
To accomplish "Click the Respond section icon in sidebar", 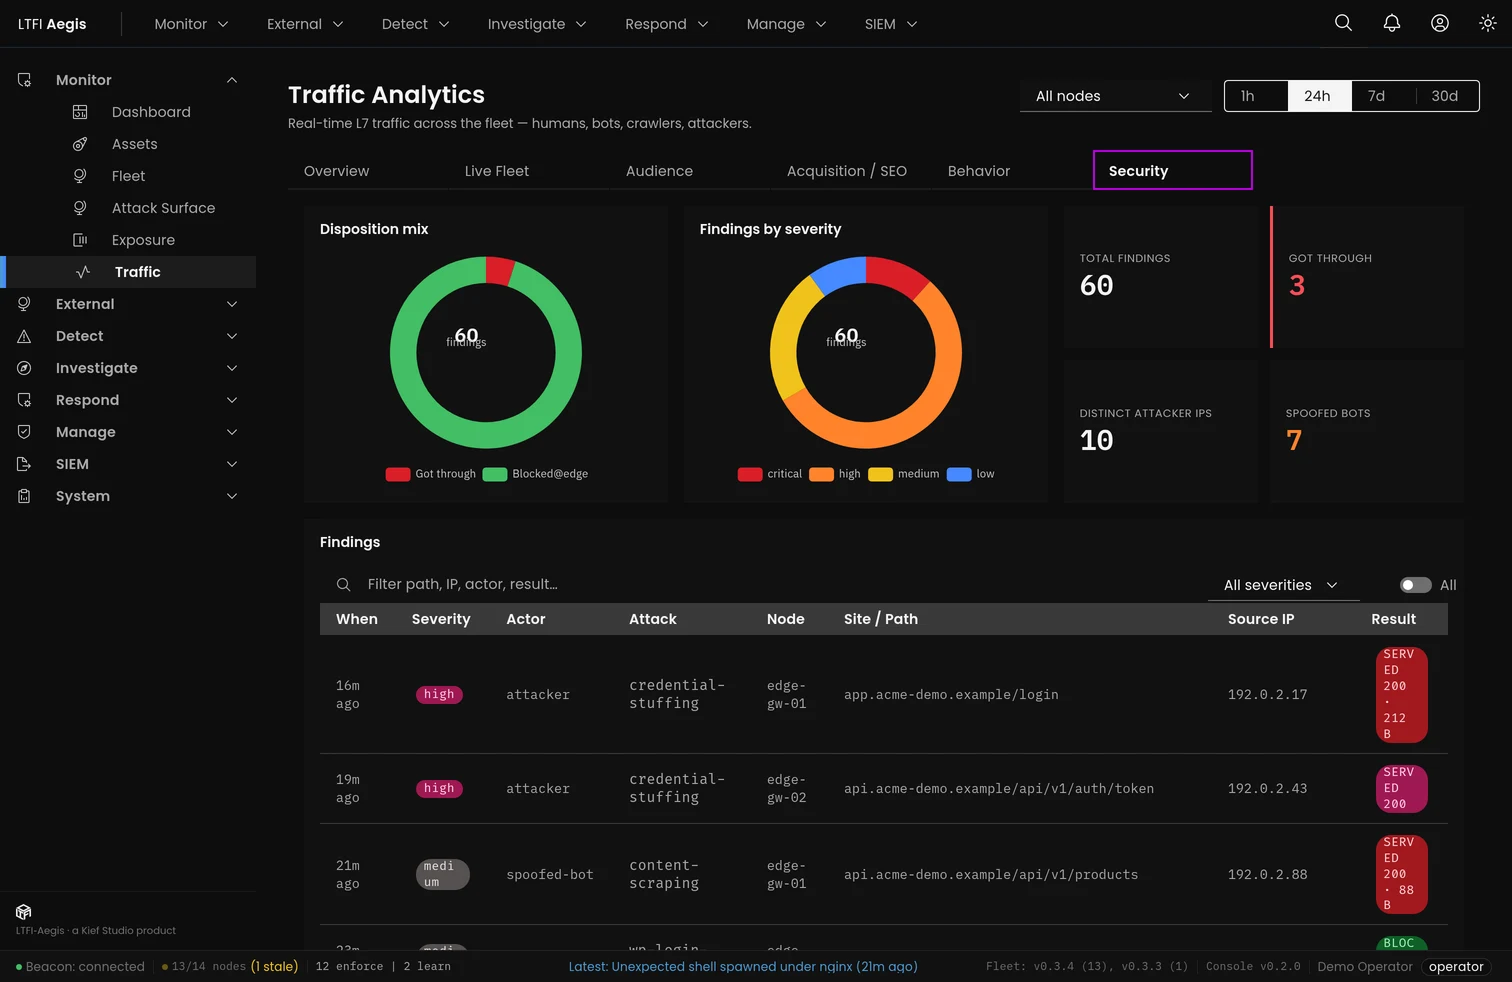I will [24, 400].
